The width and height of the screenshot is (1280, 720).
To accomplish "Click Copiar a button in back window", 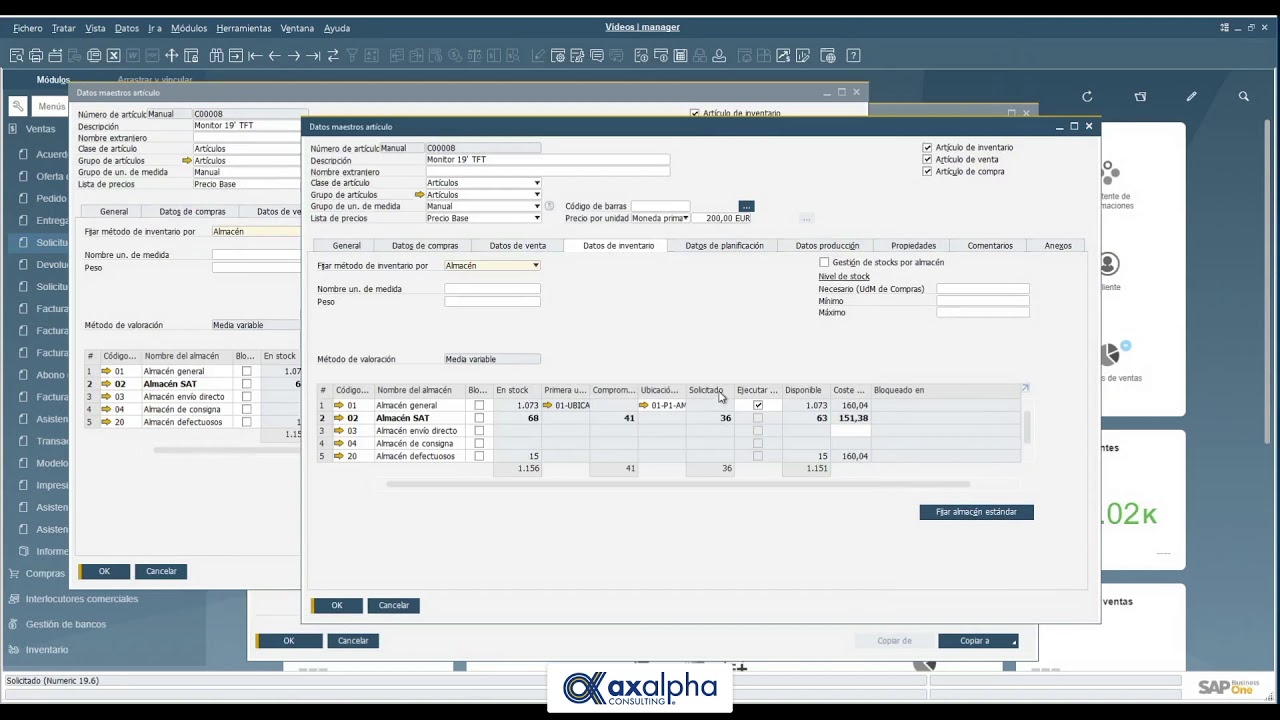I will pyautogui.click(x=978, y=641).
